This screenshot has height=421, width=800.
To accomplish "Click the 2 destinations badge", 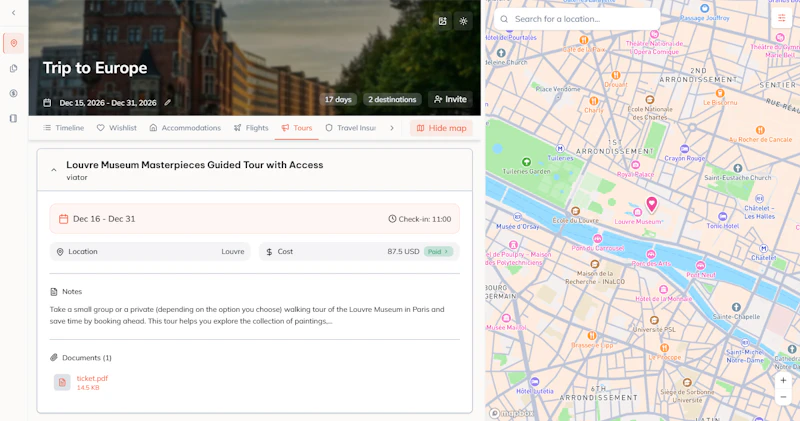I will click(392, 100).
